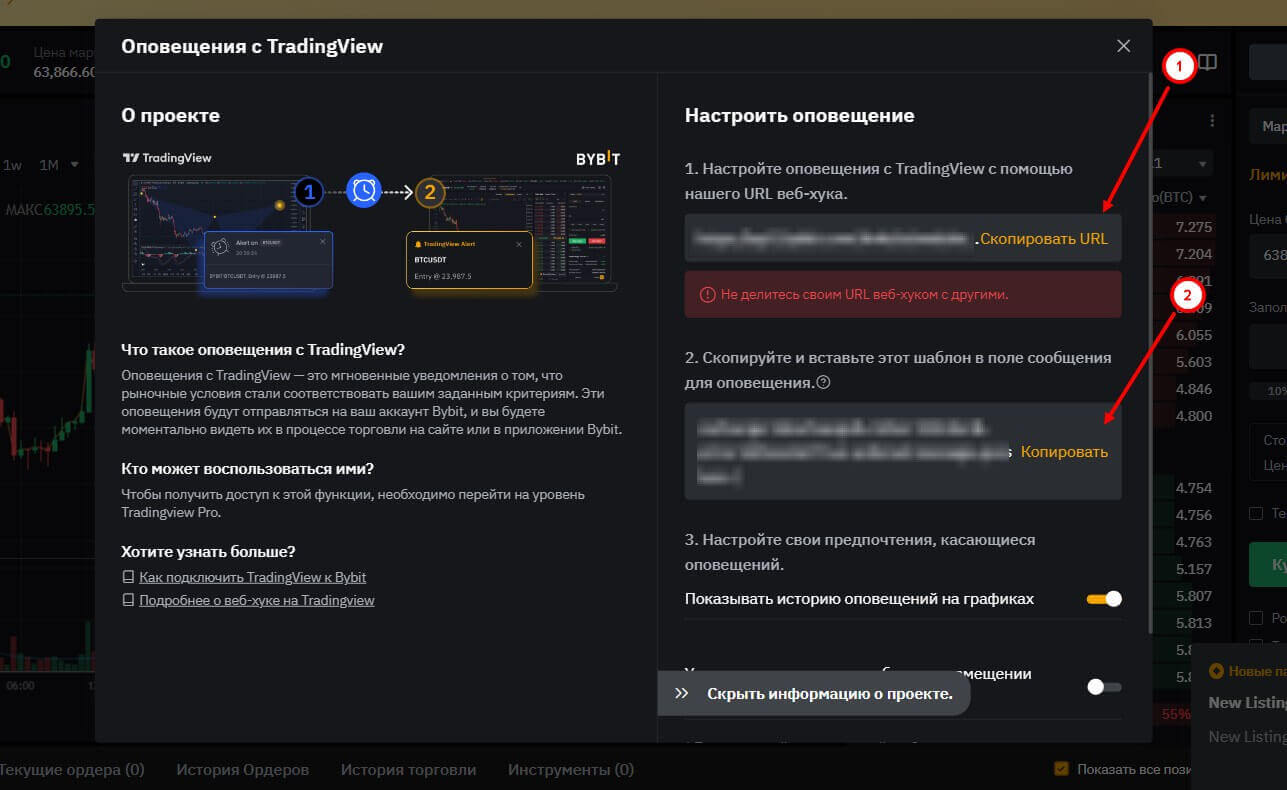The width and height of the screenshot is (1287, 790).
Task: Click the document icon beside the webhook guide
Action: click(128, 600)
